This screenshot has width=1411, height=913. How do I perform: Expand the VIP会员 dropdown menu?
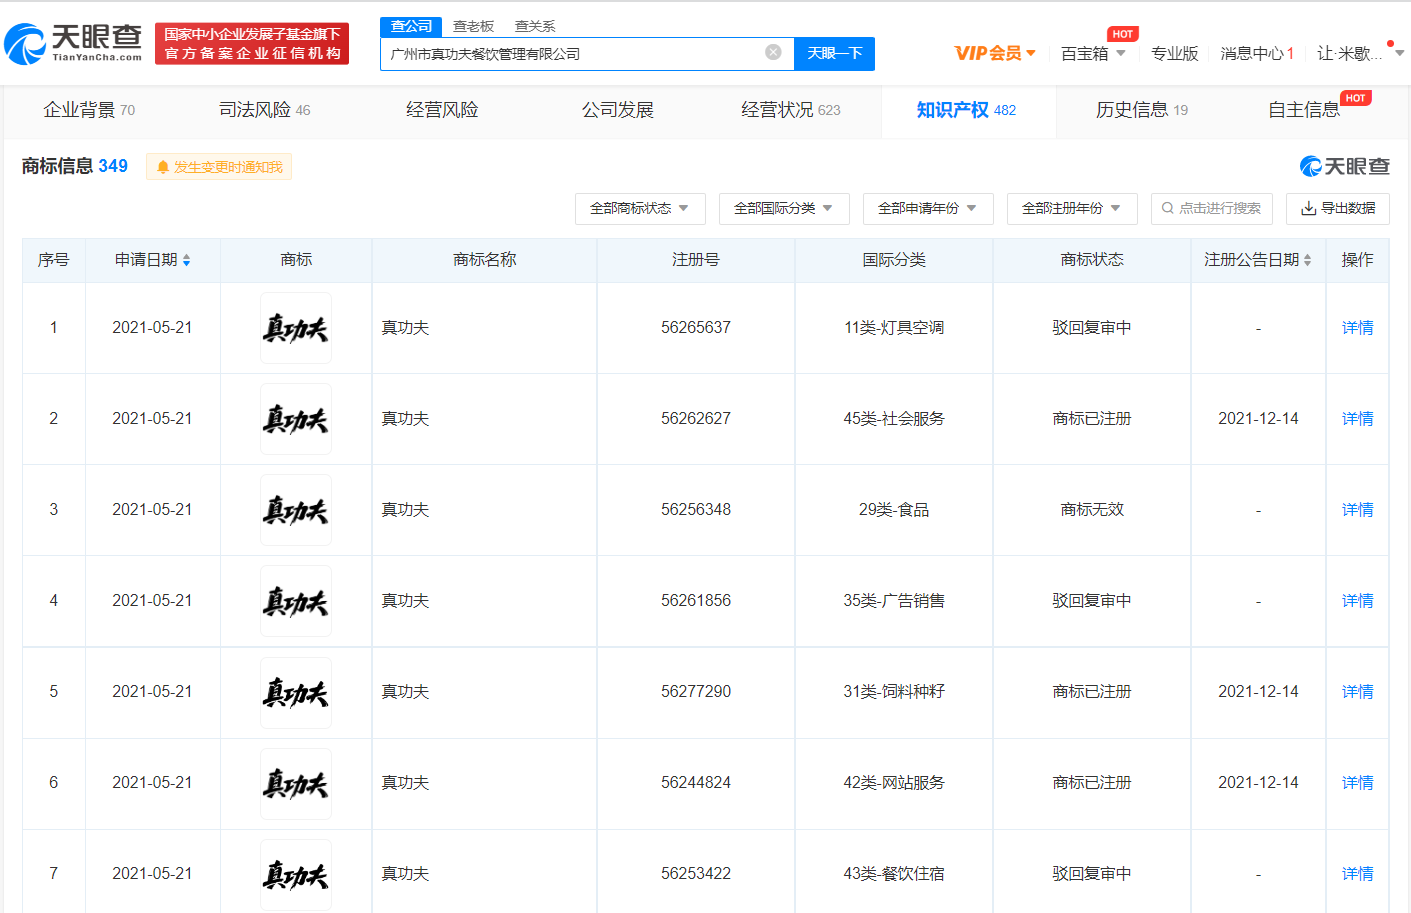click(995, 53)
